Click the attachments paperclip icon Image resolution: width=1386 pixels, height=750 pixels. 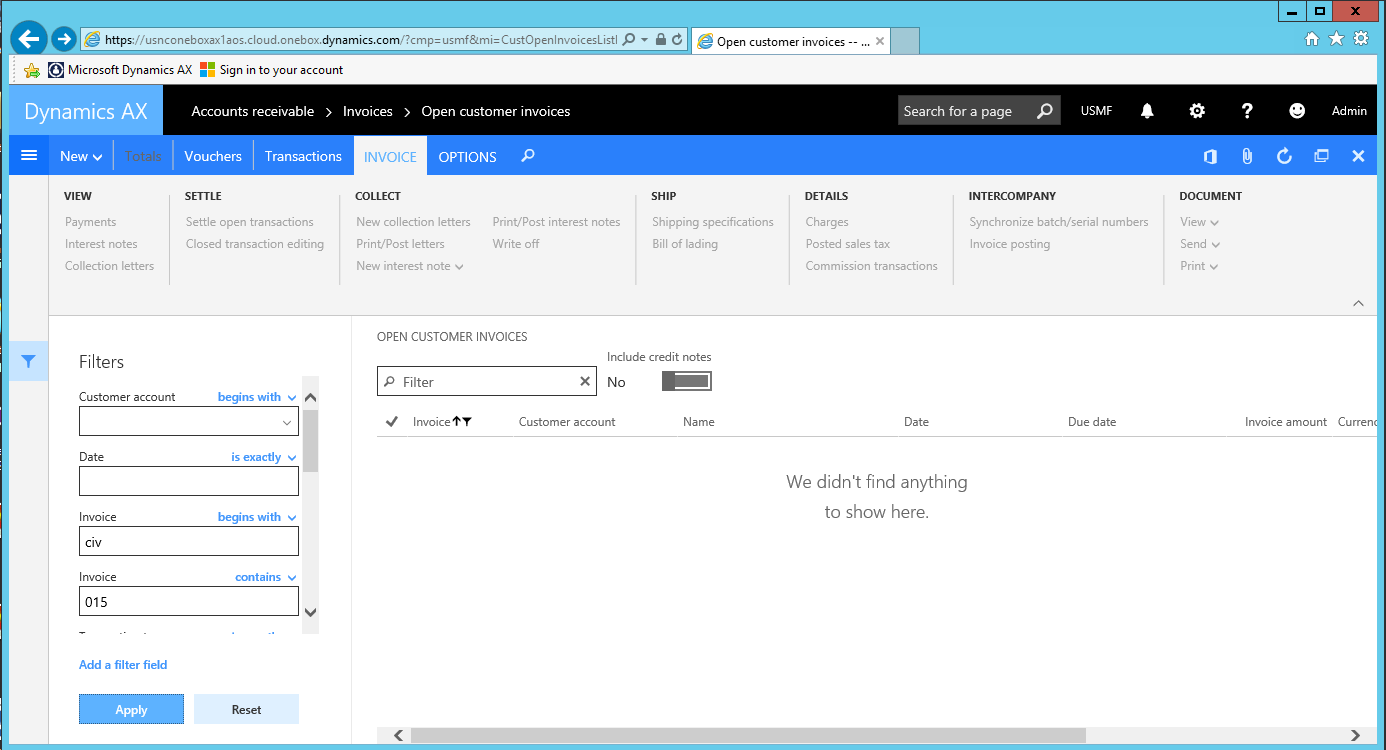pyautogui.click(x=1247, y=156)
